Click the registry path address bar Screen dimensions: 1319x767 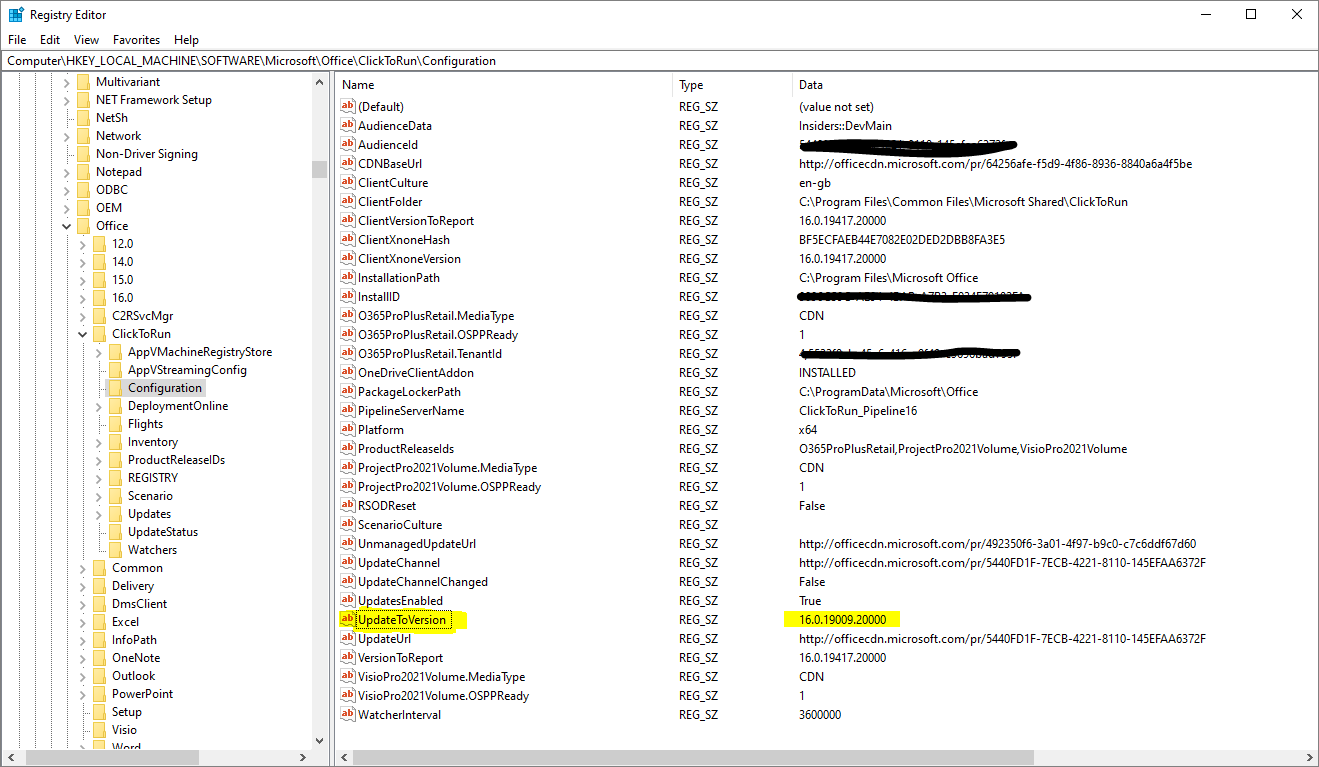pos(659,61)
